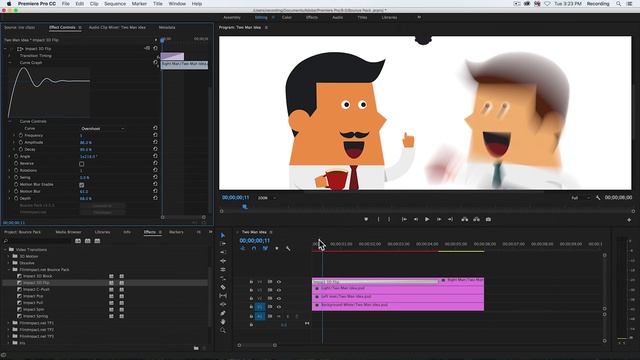Image resolution: width=640 pixels, height=360 pixels.
Task: Toggle Snap magnet in timeline
Action: pyautogui.click(x=254, y=248)
